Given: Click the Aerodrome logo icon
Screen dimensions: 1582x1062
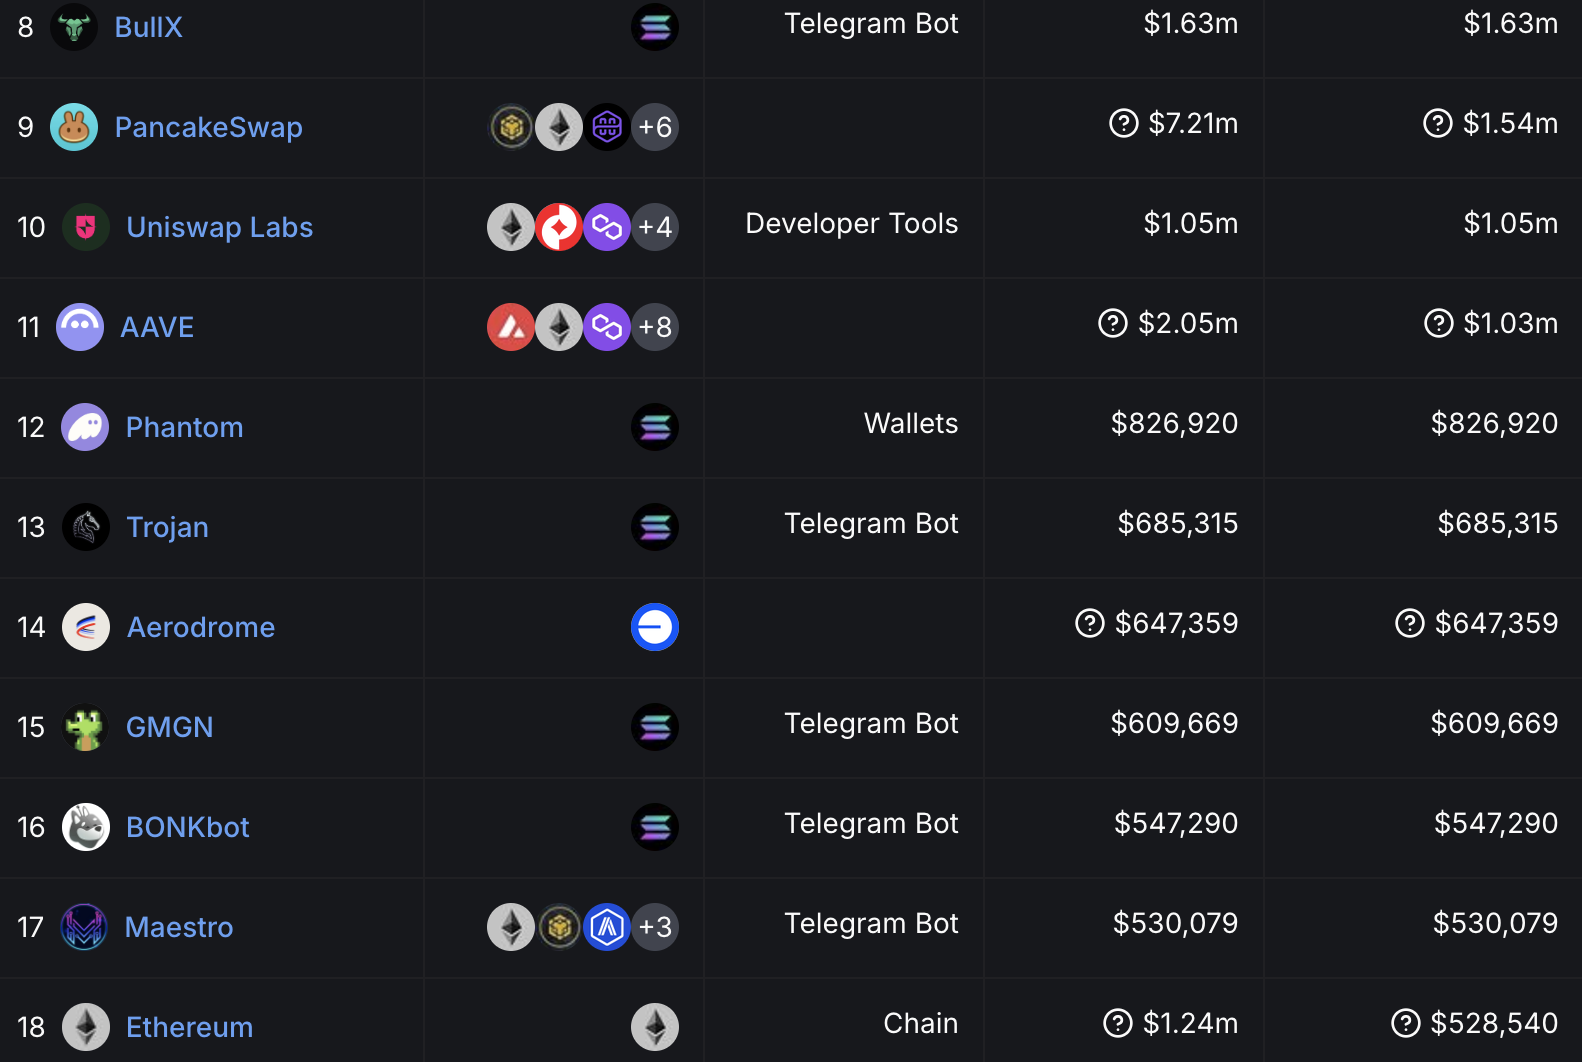Looking at the screenshot, I should pos(86,627).
